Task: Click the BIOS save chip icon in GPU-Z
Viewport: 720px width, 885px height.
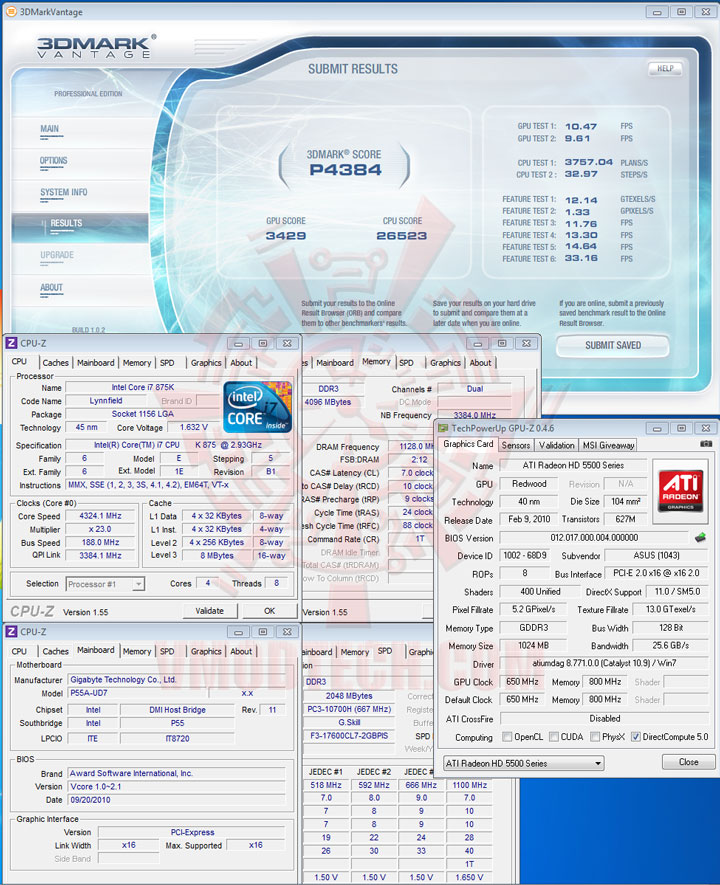Action: point(700,537)
